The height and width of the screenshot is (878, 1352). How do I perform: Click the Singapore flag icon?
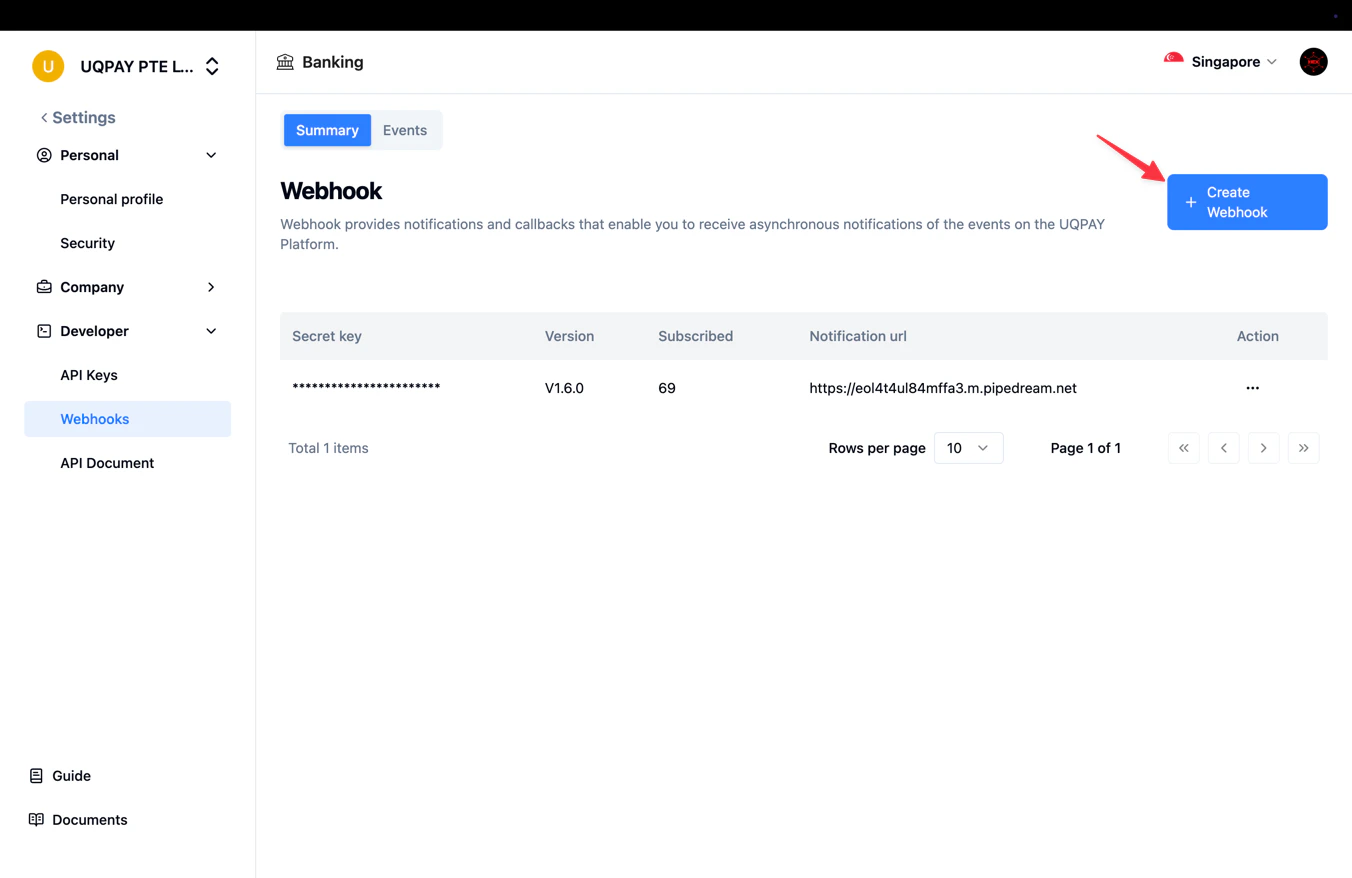pyautogui.click(x=1171, y=61)
